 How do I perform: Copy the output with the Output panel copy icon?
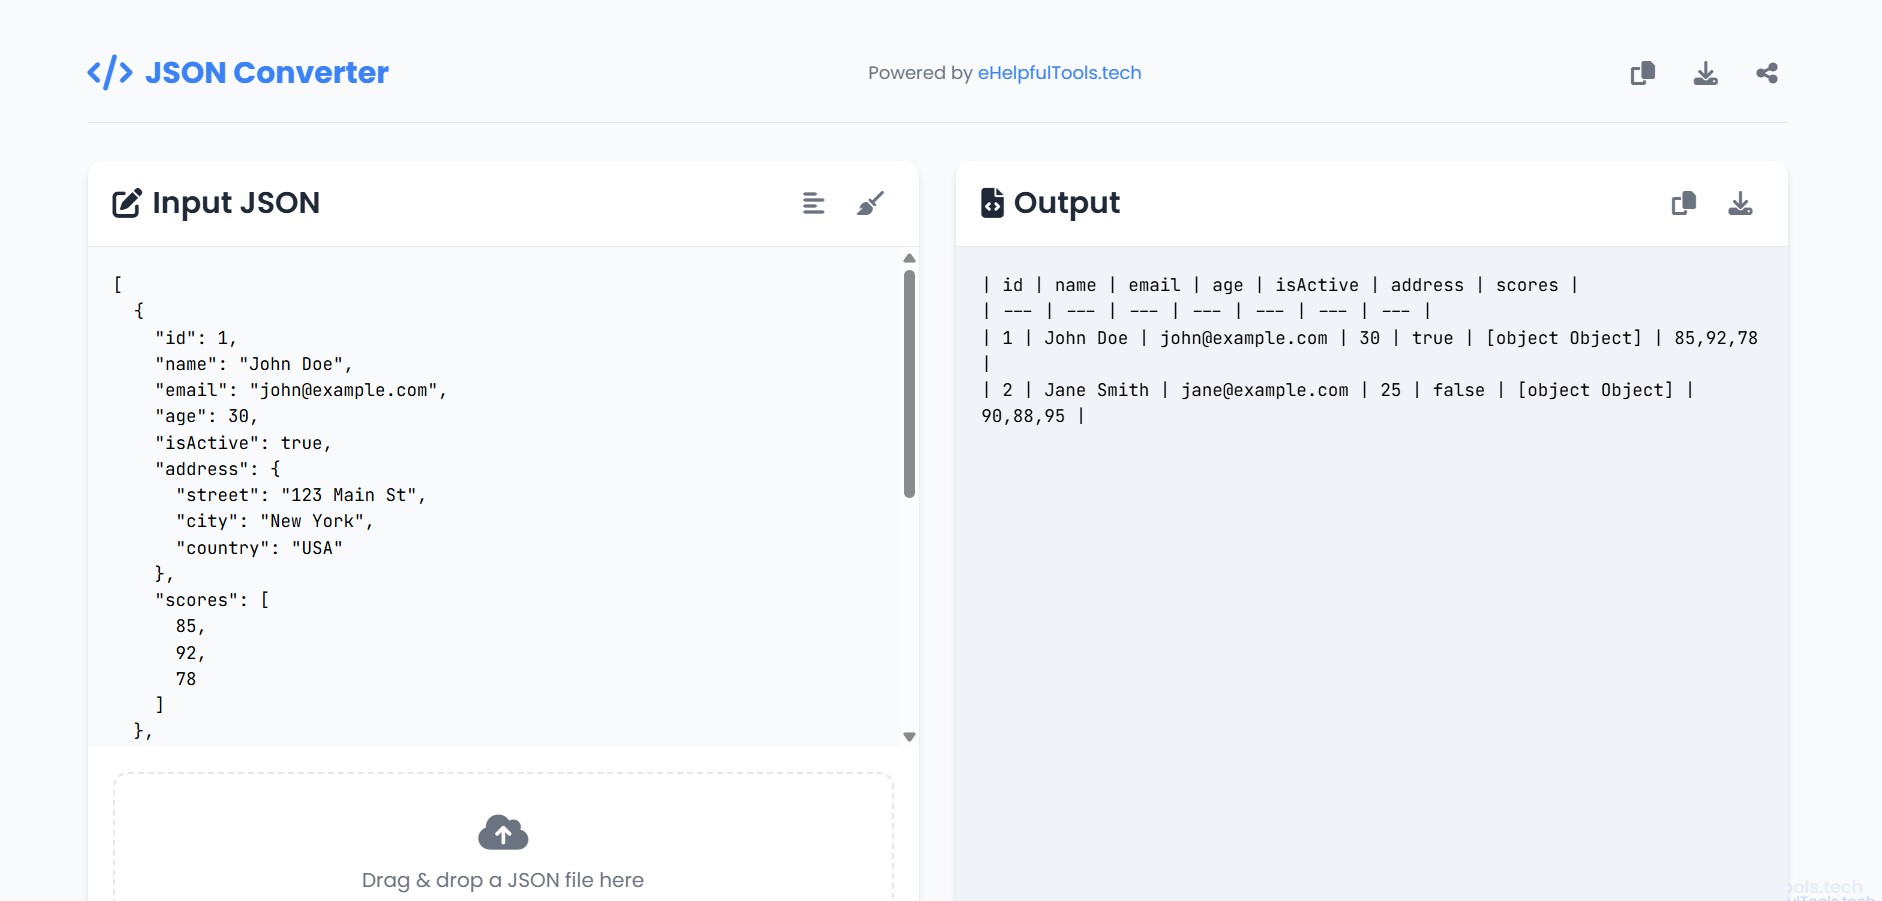[1683, 204]
